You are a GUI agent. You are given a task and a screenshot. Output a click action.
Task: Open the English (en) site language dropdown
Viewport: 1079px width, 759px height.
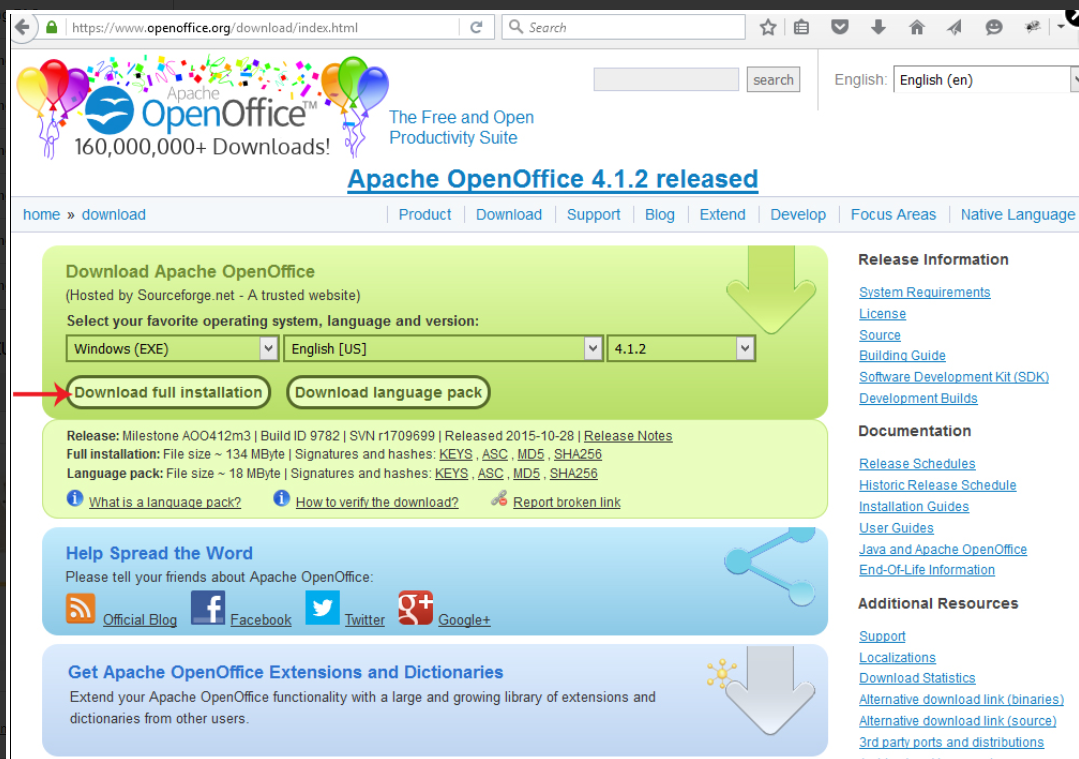click(985, 80)
